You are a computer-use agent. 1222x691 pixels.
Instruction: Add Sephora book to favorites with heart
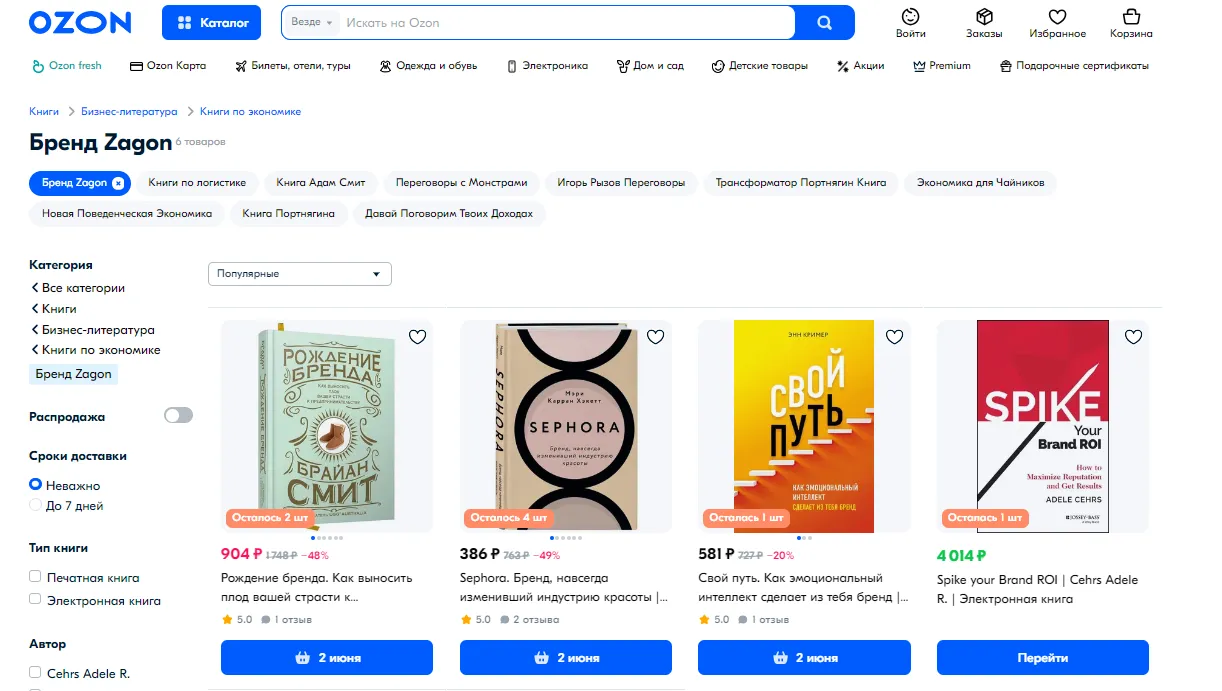pos(655,337)
